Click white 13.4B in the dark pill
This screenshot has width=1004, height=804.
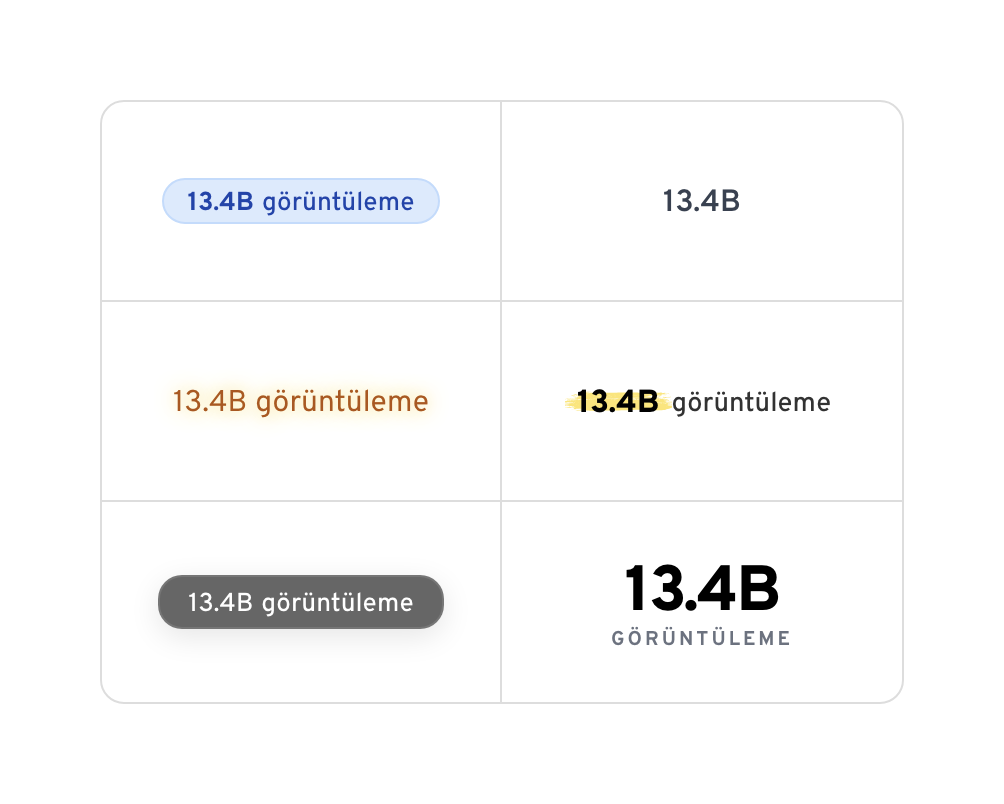coord(220,602)
